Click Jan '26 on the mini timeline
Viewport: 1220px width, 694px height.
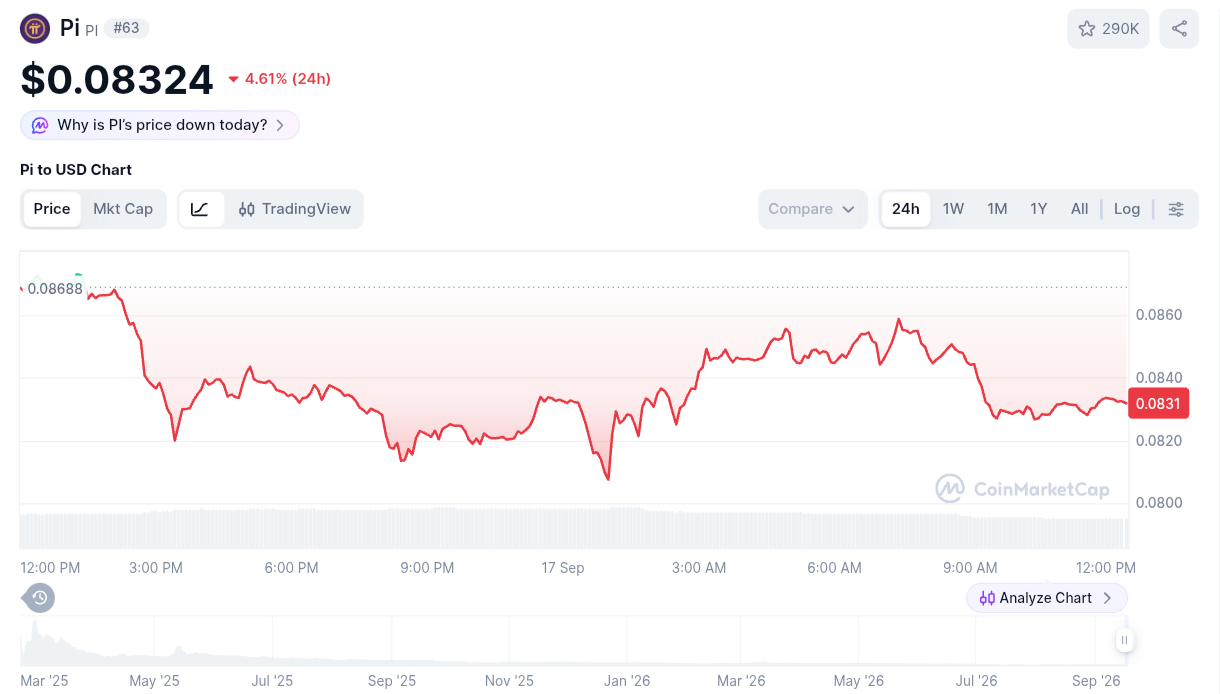point(627,681)
